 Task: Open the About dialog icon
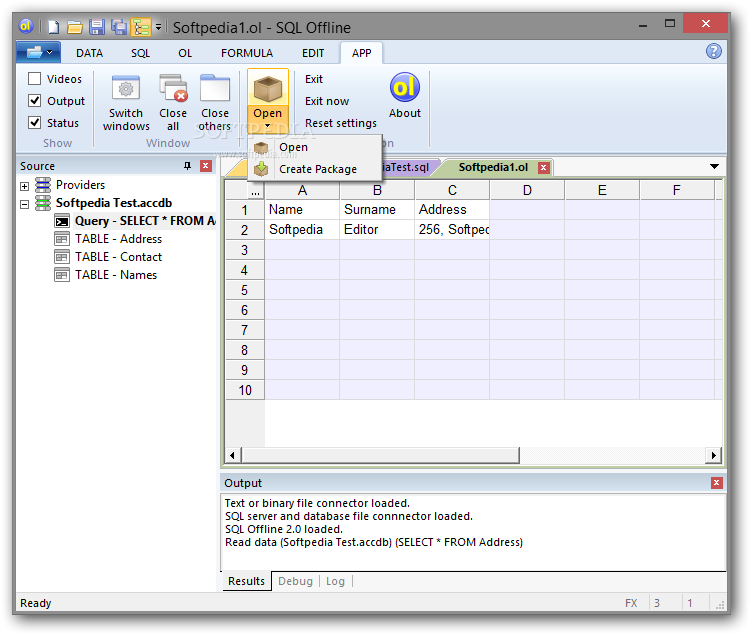pyautogui.click(x=405, y=87)
